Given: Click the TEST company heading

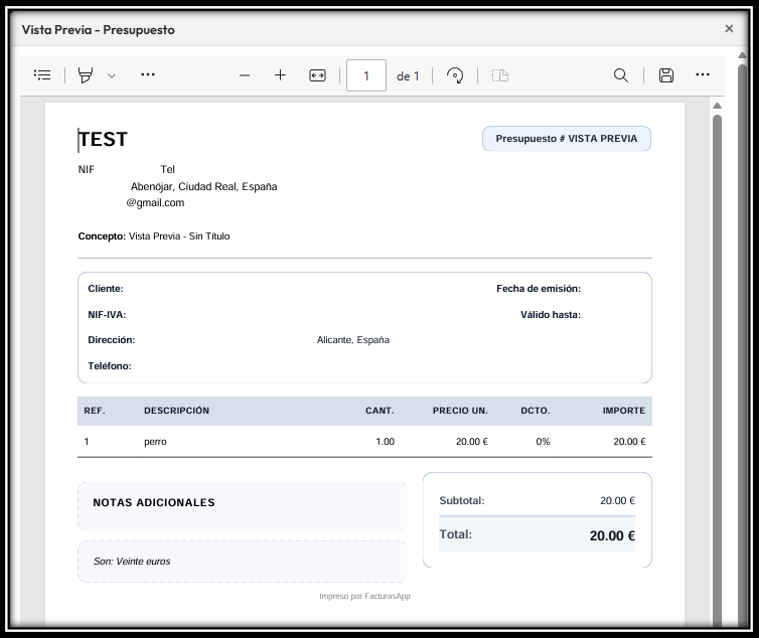Looking at the screenshot, I should [103, 140].
